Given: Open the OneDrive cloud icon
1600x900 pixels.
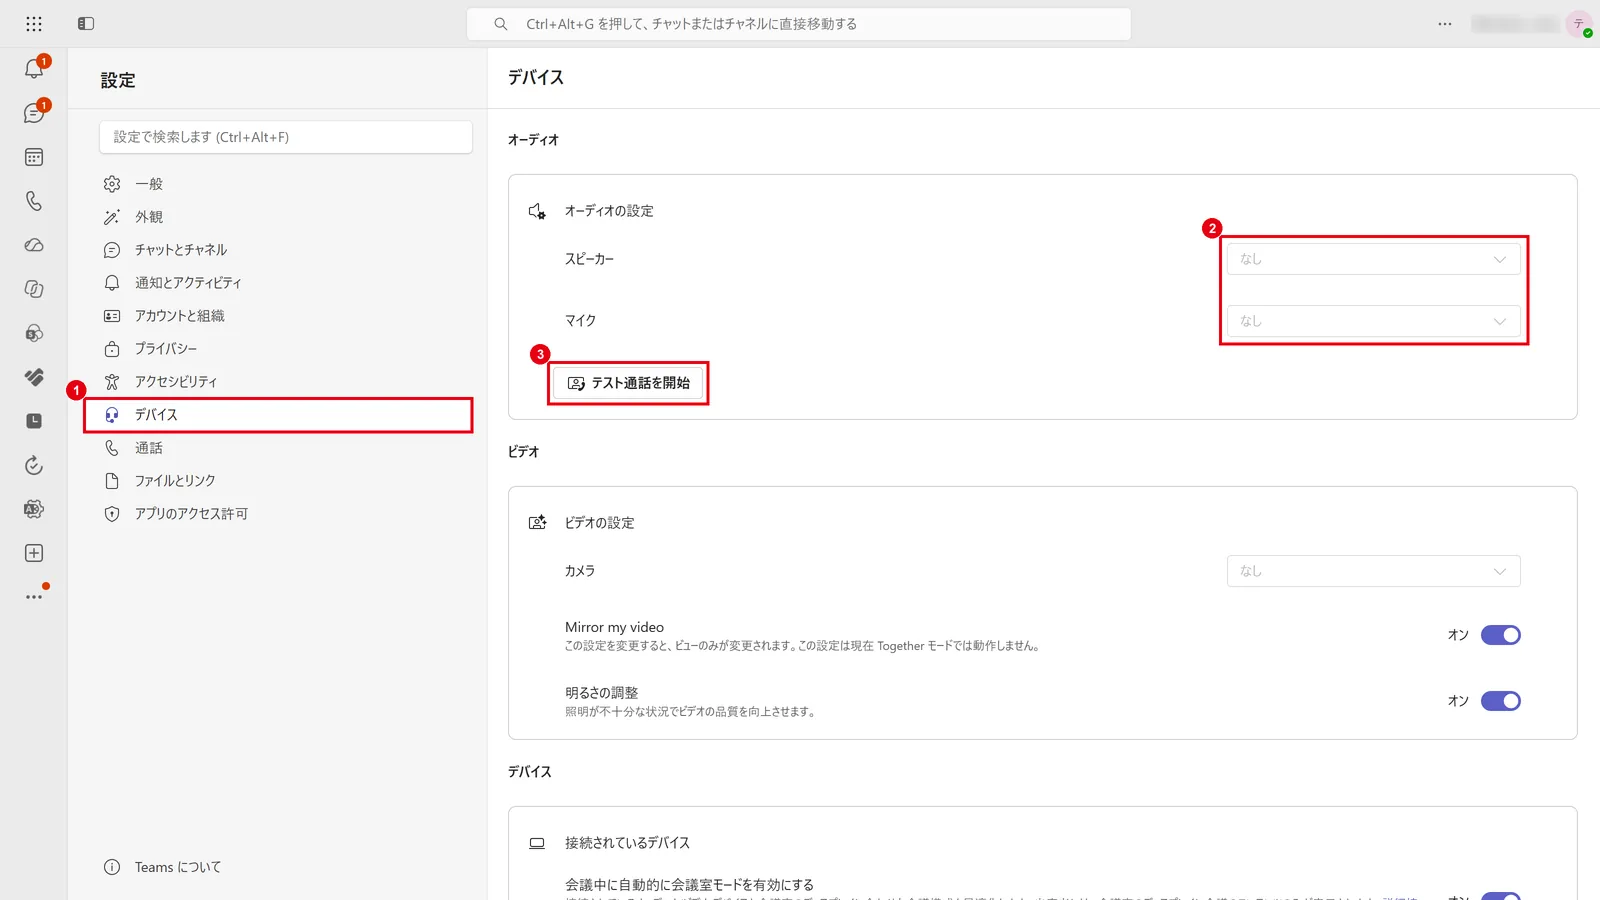Looking at the screenshot, I should click(34, 245).
